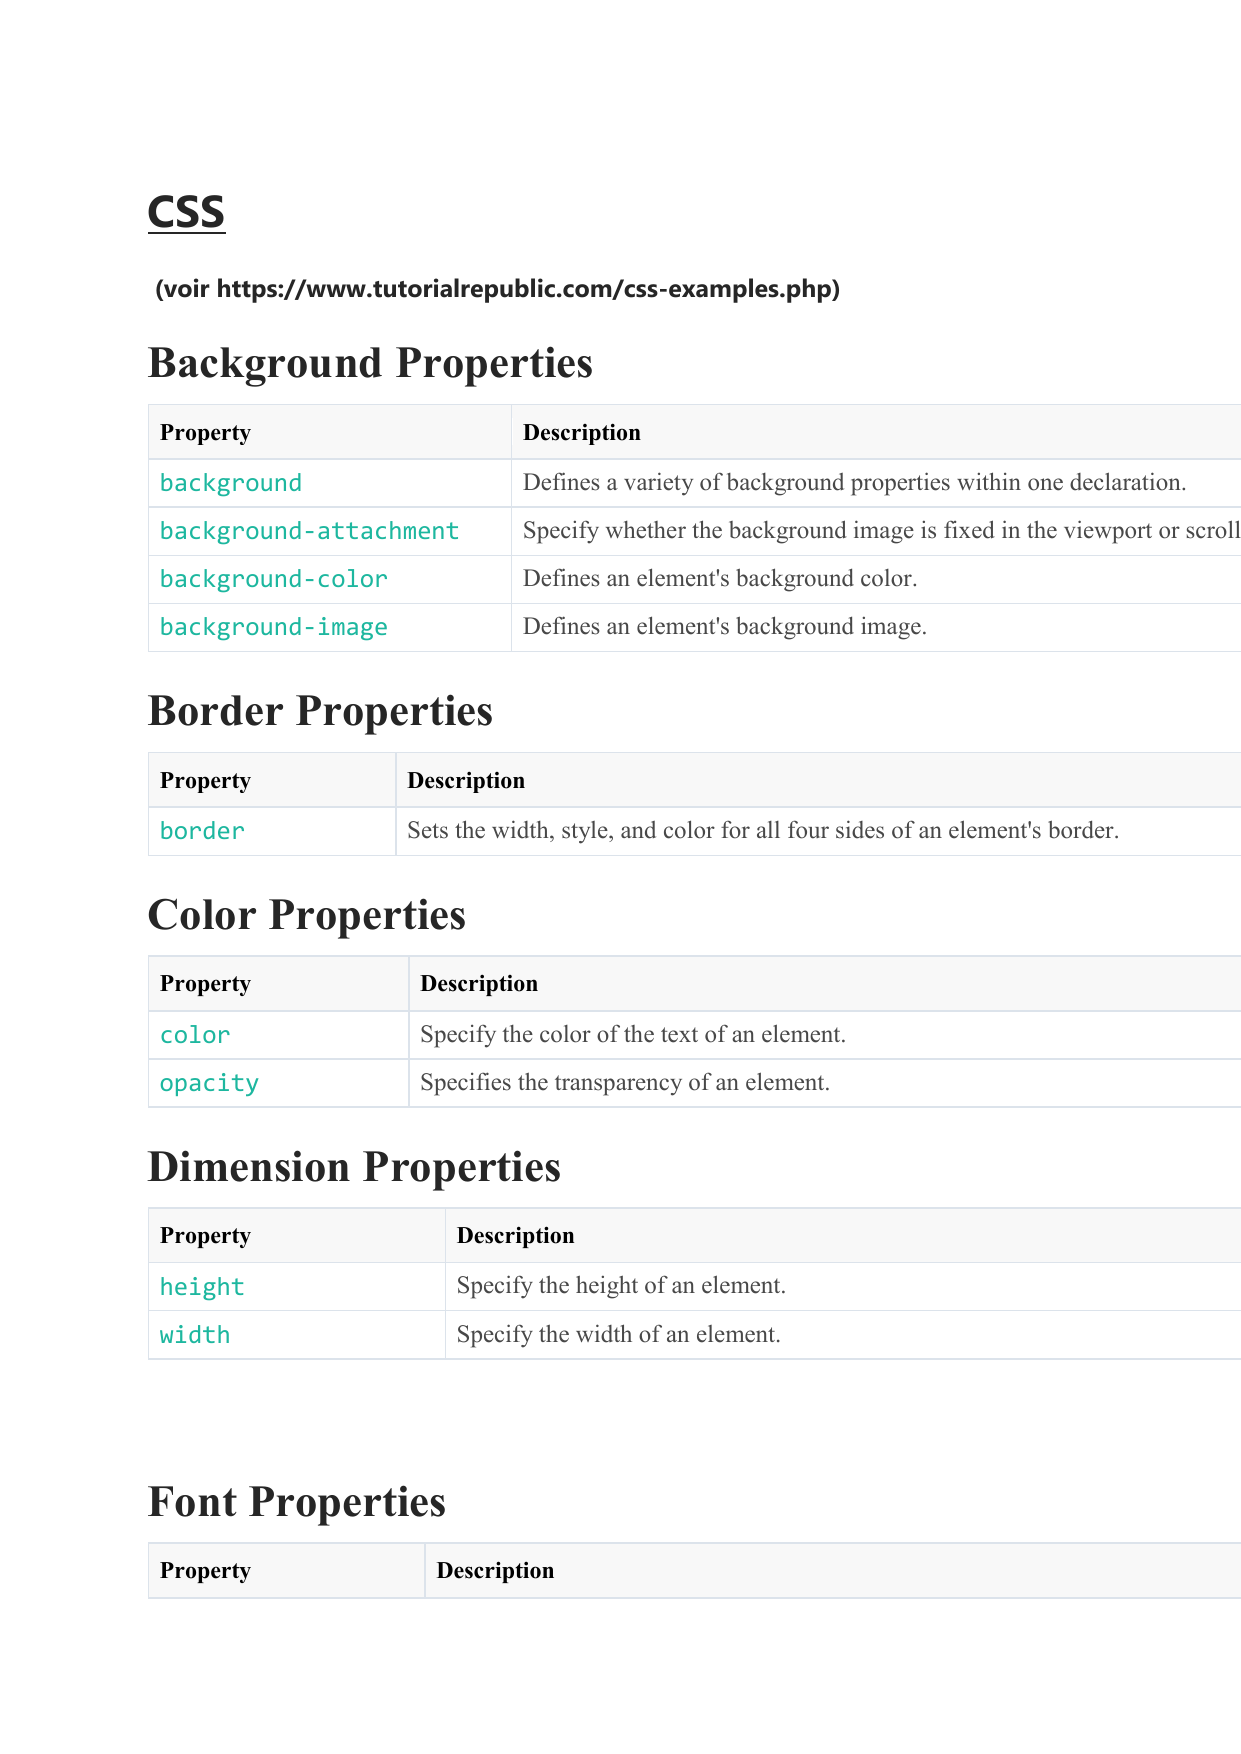Open the color property link in Color Properties
Image resolution: width=1241 pixels, height=1754 pixels.
pyautogui.click(x=195, y=1035)
